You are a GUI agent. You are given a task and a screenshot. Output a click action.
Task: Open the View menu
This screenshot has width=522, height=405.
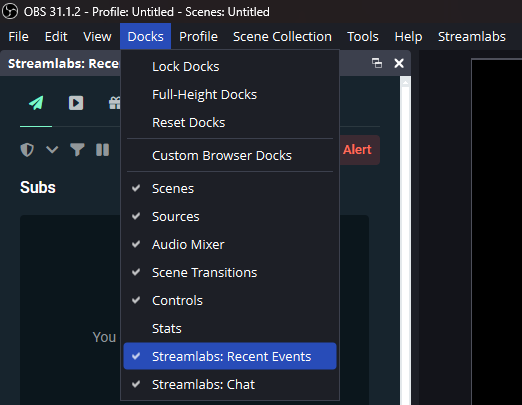click(x=97, y=37)
